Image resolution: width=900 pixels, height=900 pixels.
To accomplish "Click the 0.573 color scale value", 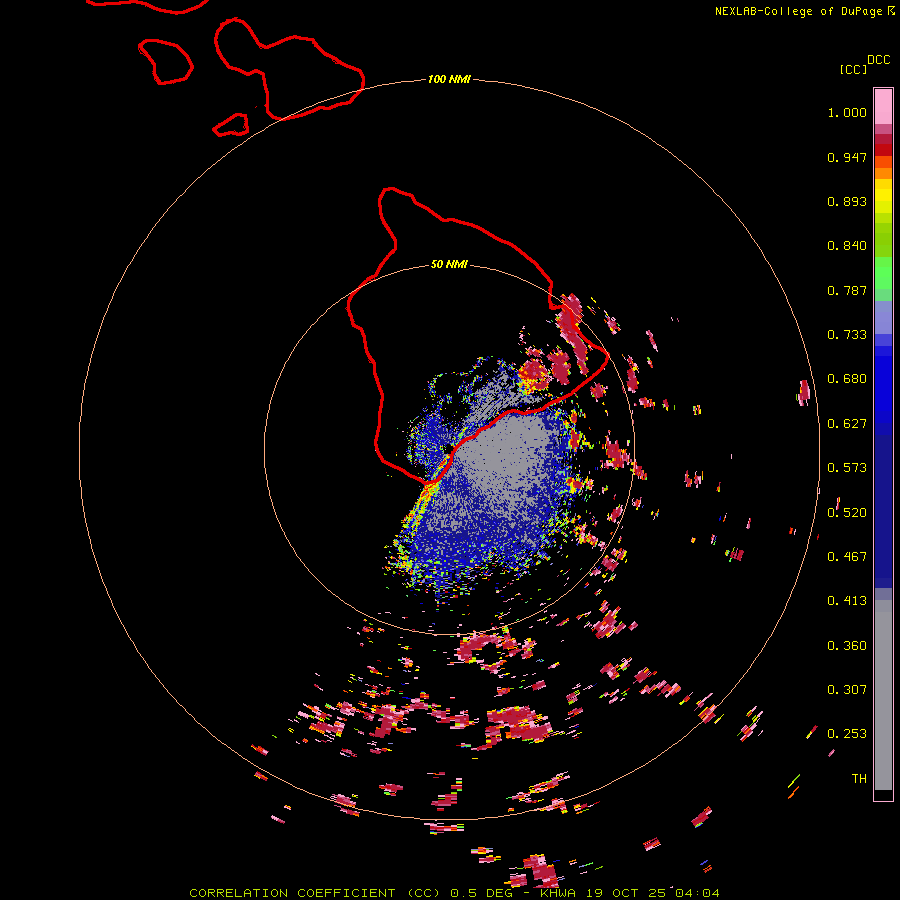I will click(847, 468).
